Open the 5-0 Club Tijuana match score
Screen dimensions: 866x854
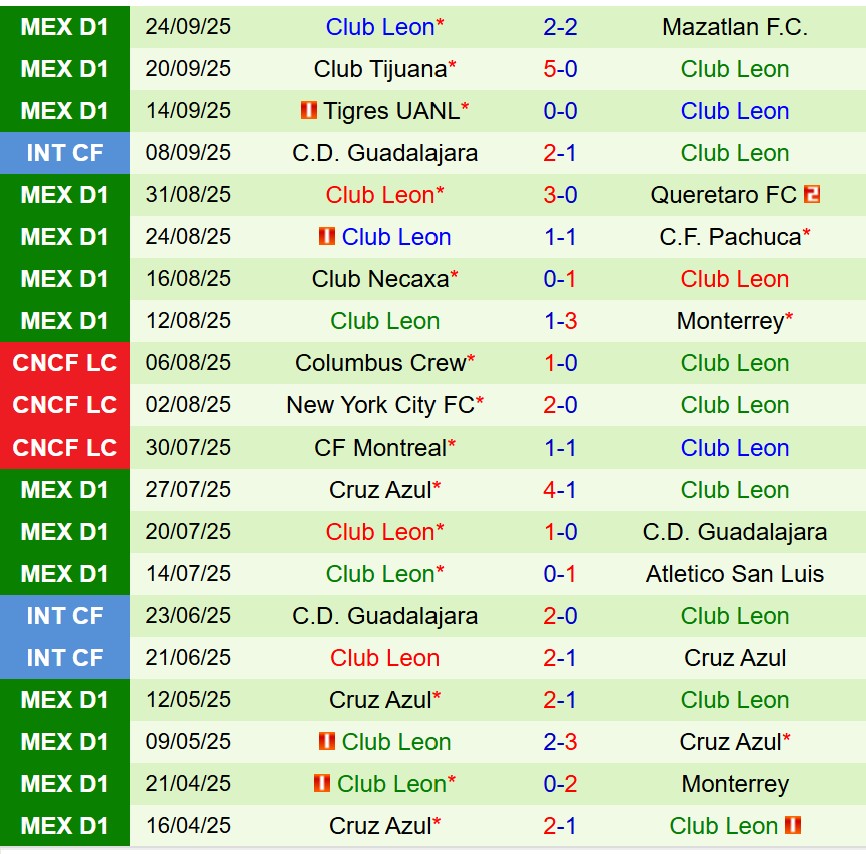560,69
